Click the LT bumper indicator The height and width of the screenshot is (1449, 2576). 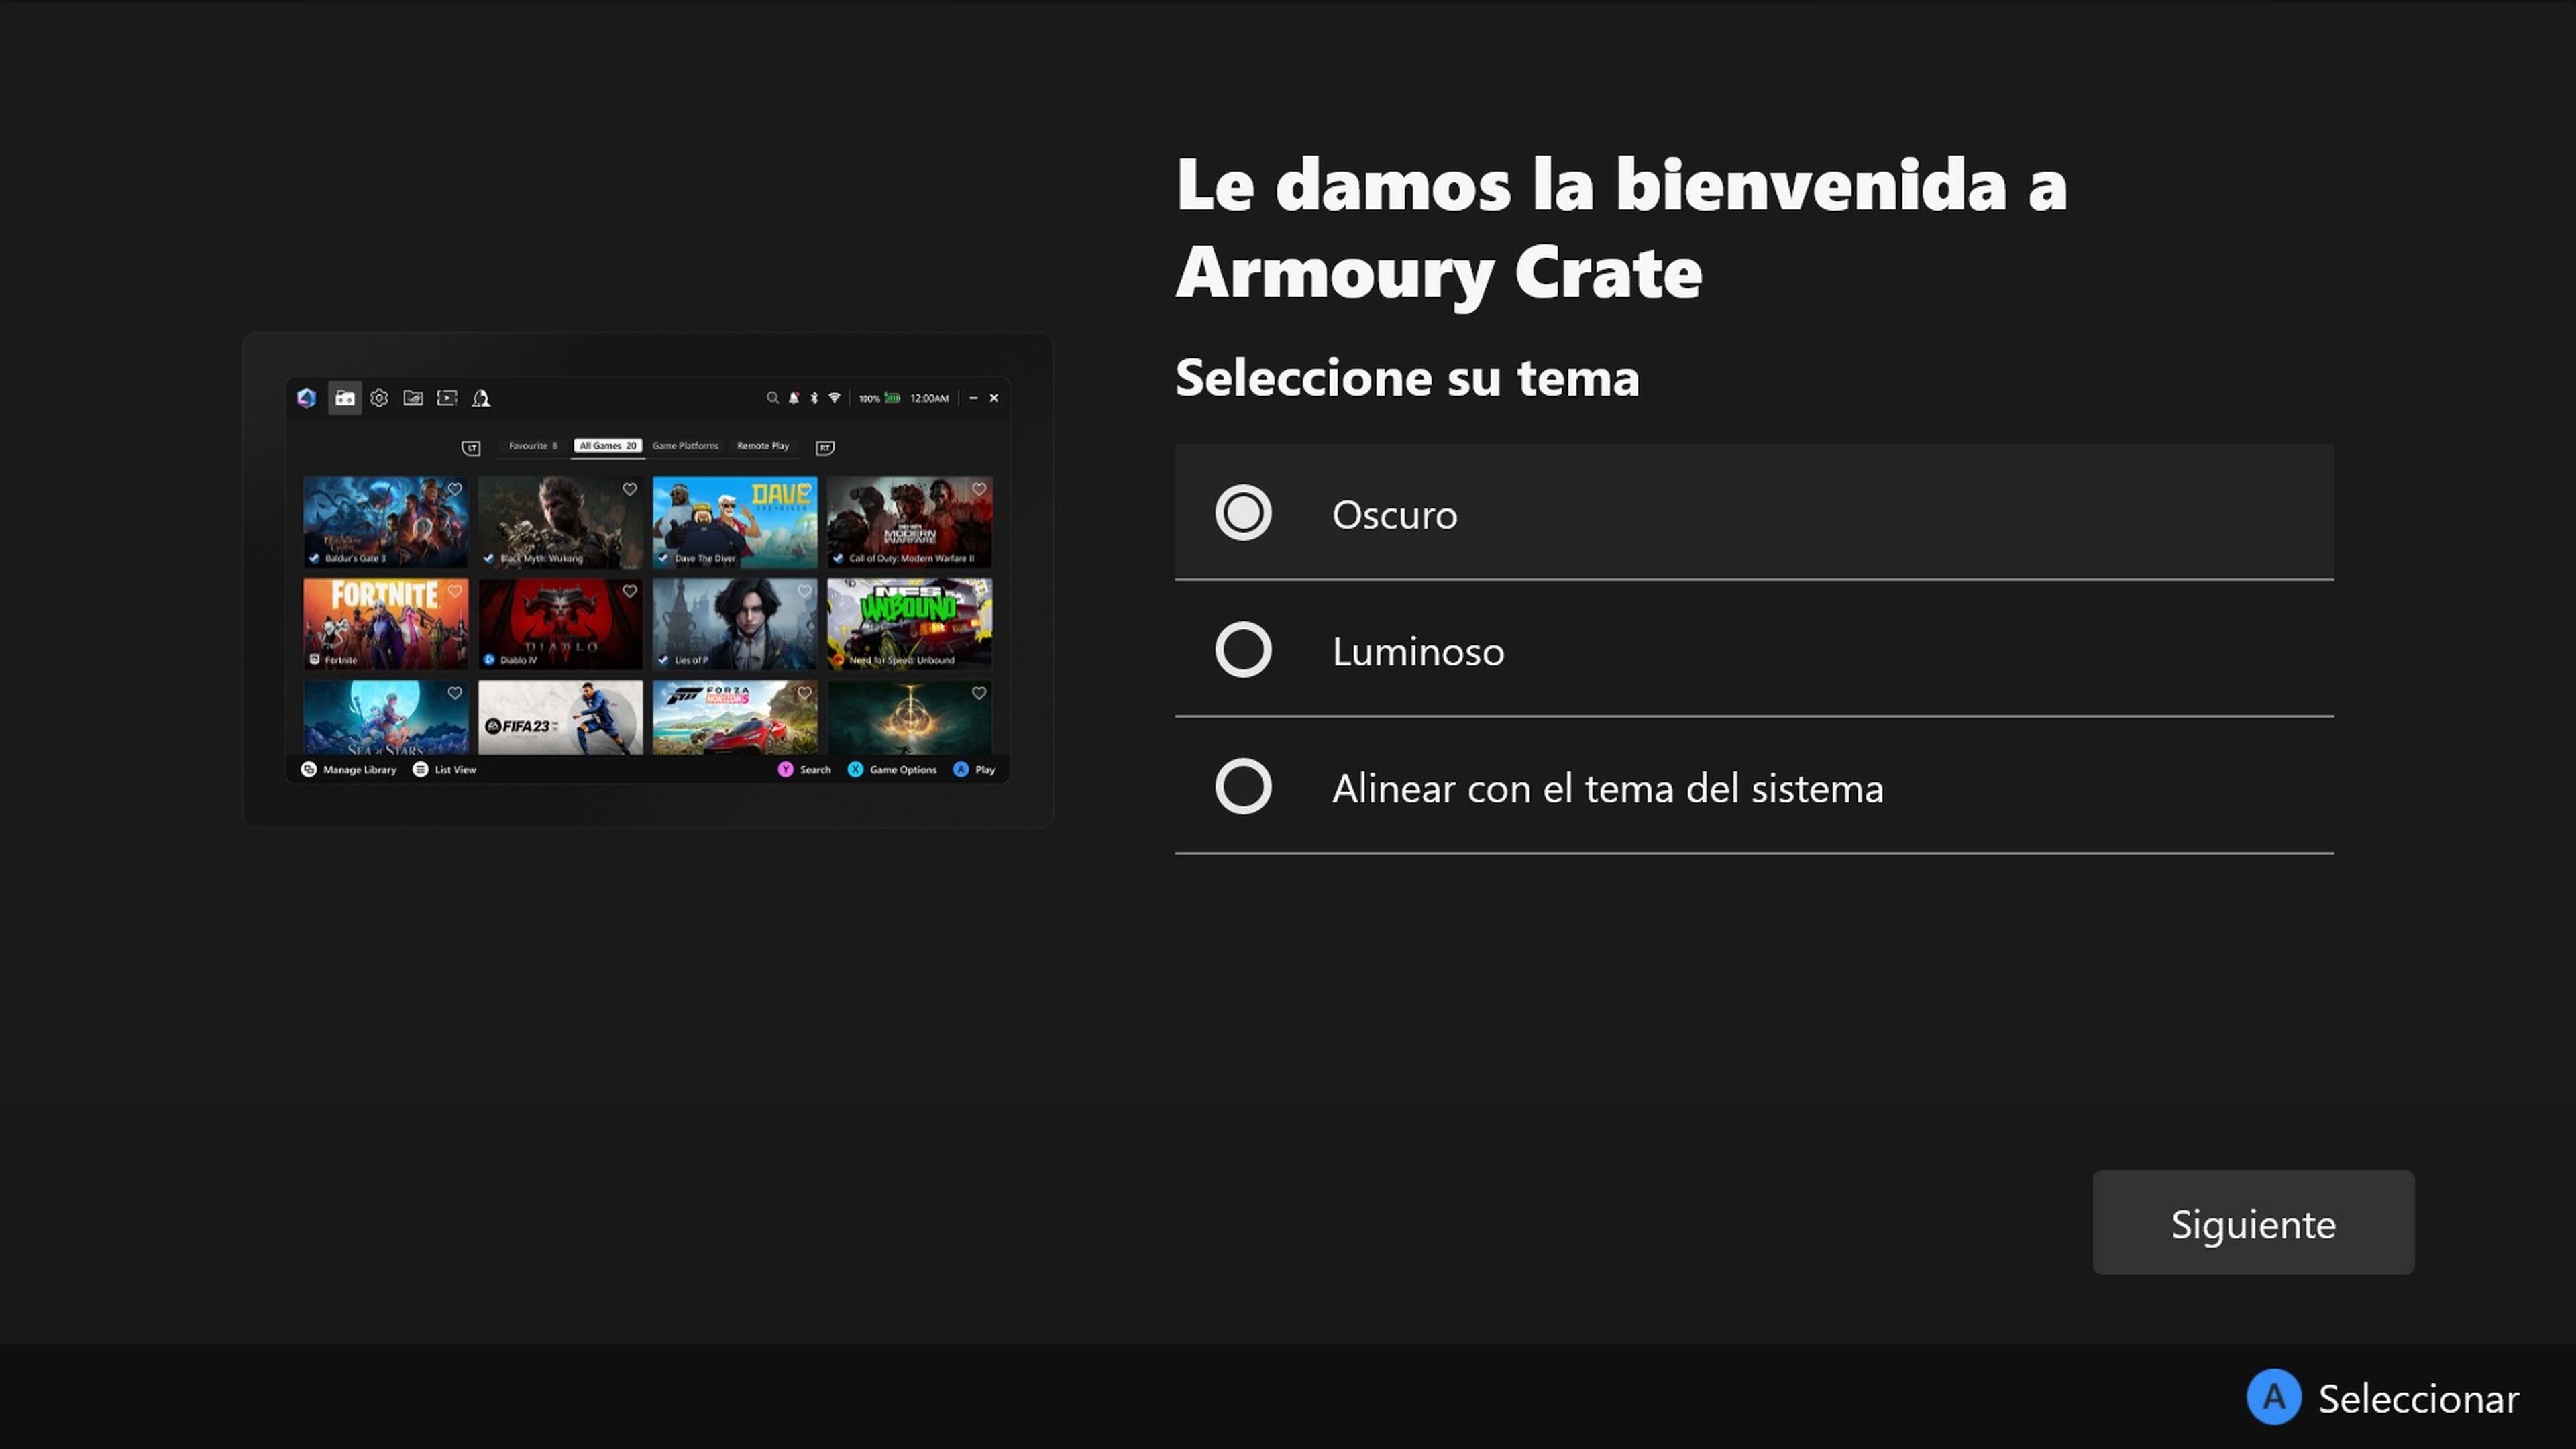pyautogui.click(x=472, y=447)
